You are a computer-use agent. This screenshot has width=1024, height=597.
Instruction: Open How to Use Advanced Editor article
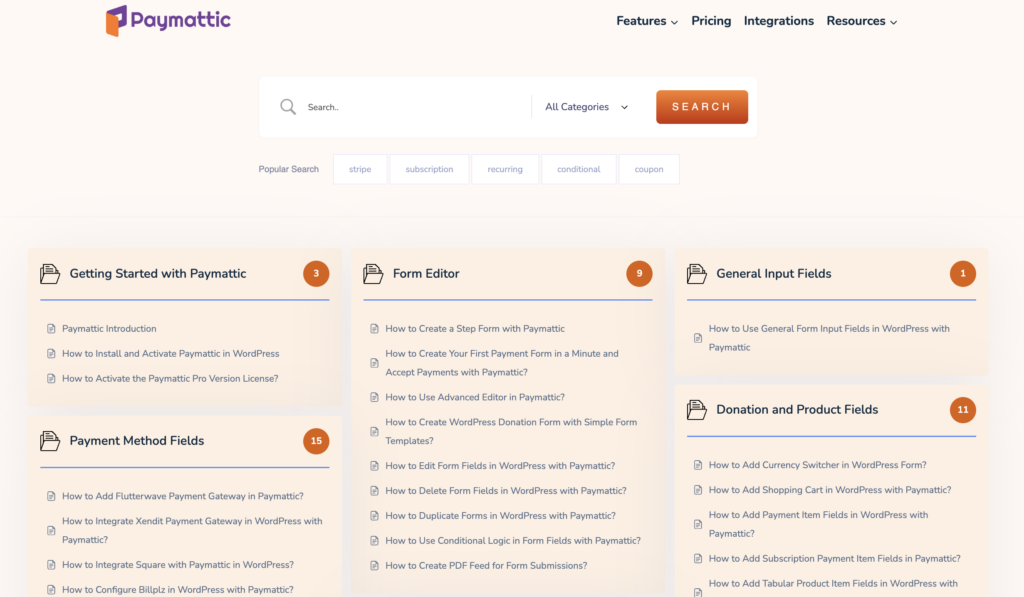[x=475, y=397]
